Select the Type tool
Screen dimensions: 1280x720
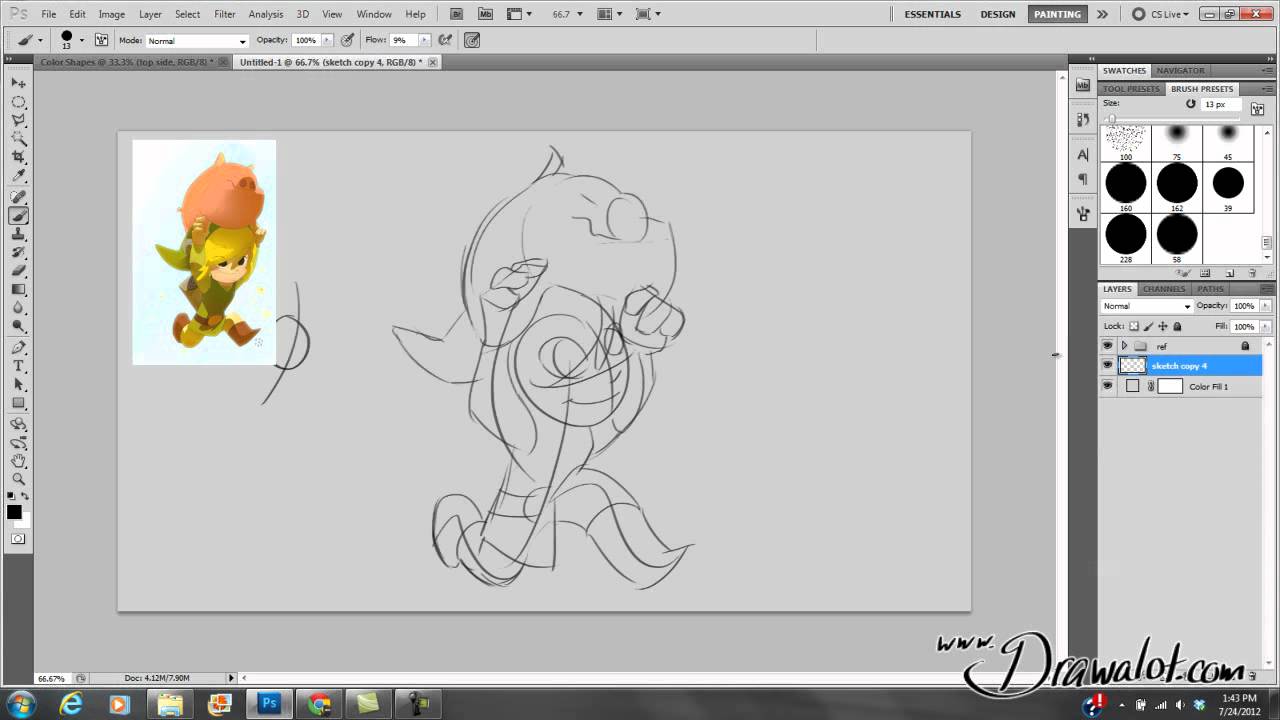tap(18, 366)
